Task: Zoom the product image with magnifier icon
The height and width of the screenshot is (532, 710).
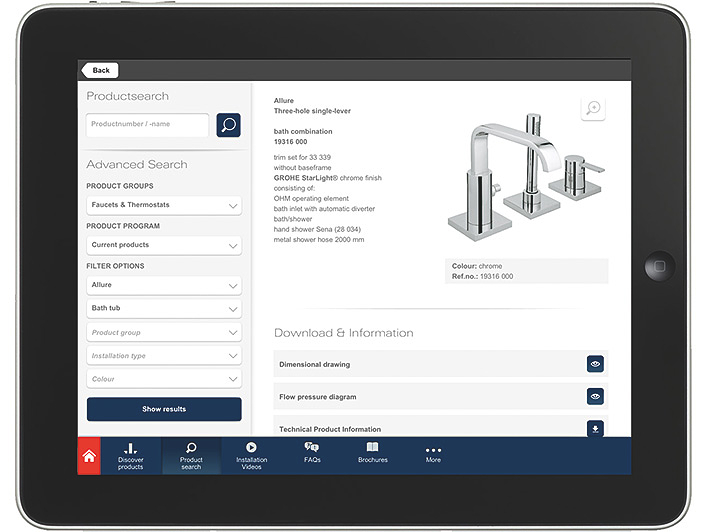Action: [x=593, y=108]
